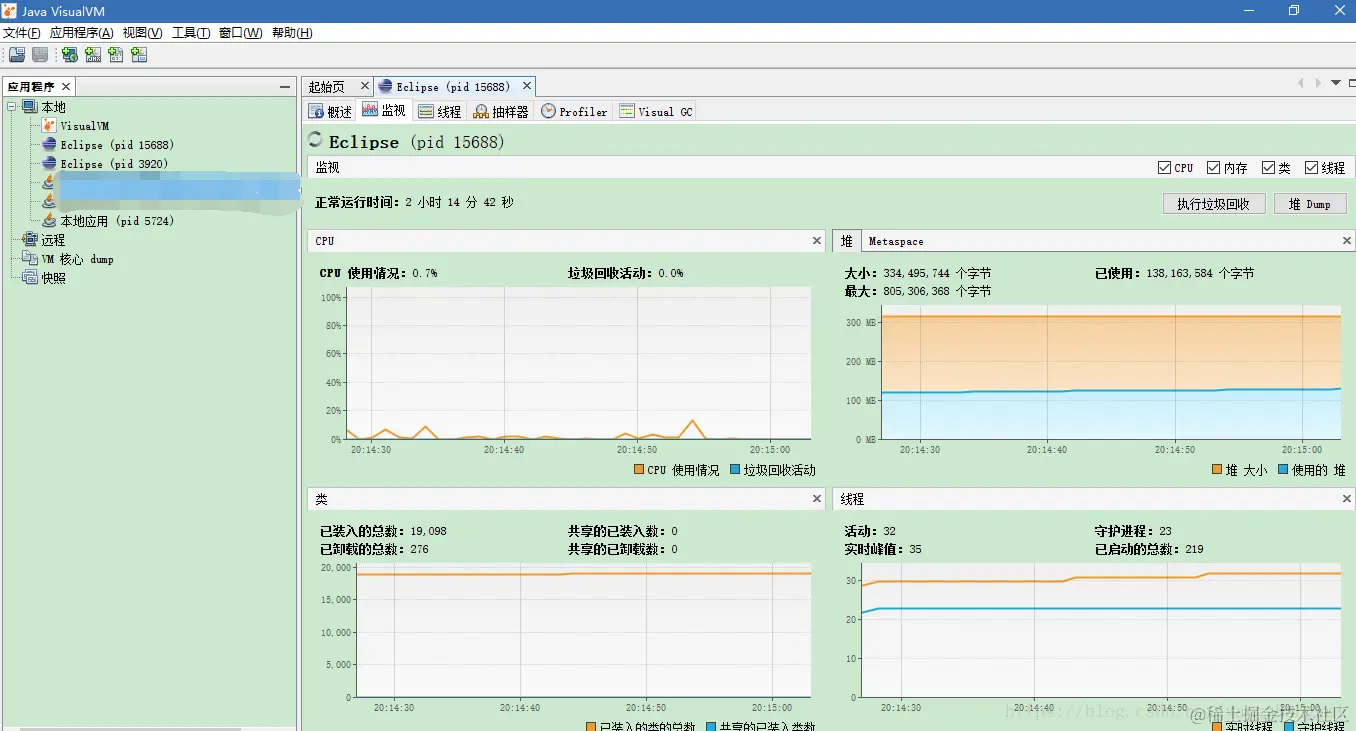
Task: Open the document list dropdown arrow
Action: tap(1336, 83)
